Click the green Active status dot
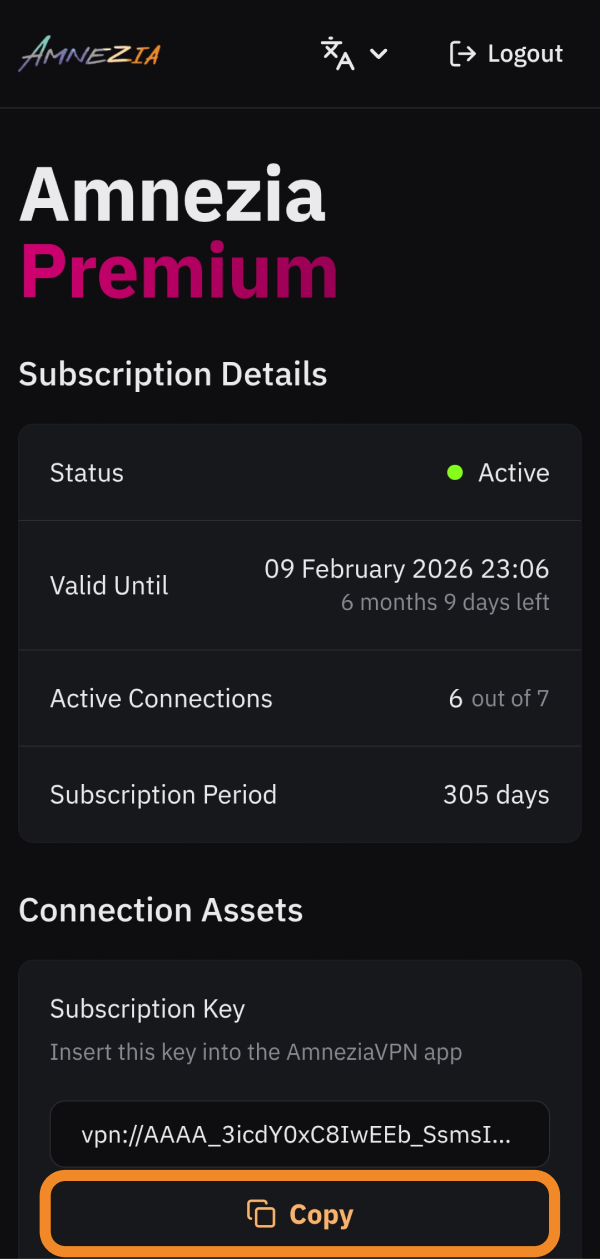Viewport: 600px width, 1259px height. [455, 473]
